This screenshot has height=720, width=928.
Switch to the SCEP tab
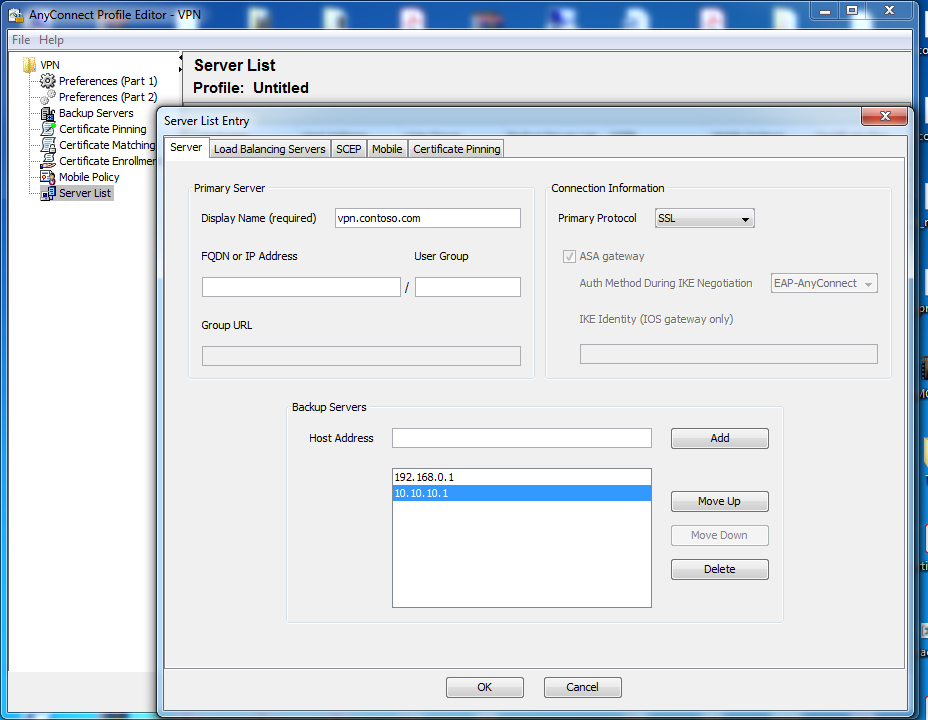pyautogui.click(x=348, y=148)
